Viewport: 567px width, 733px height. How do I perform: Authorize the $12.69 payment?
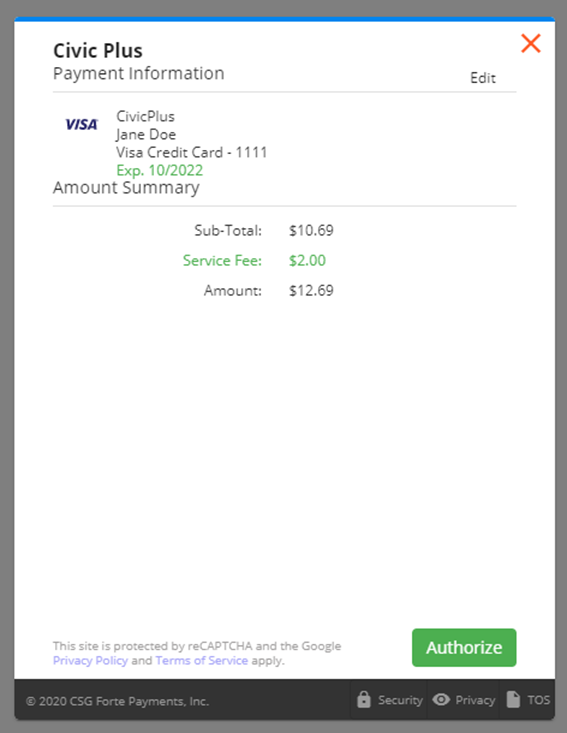[x=464, y=647]
